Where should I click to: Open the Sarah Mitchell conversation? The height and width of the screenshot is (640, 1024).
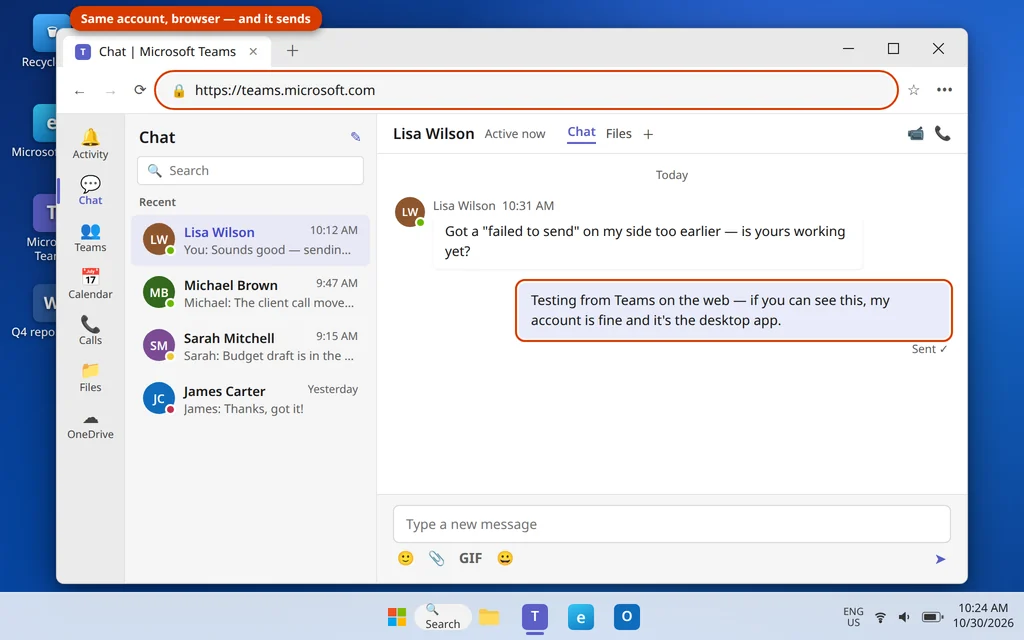click(250, 346)
